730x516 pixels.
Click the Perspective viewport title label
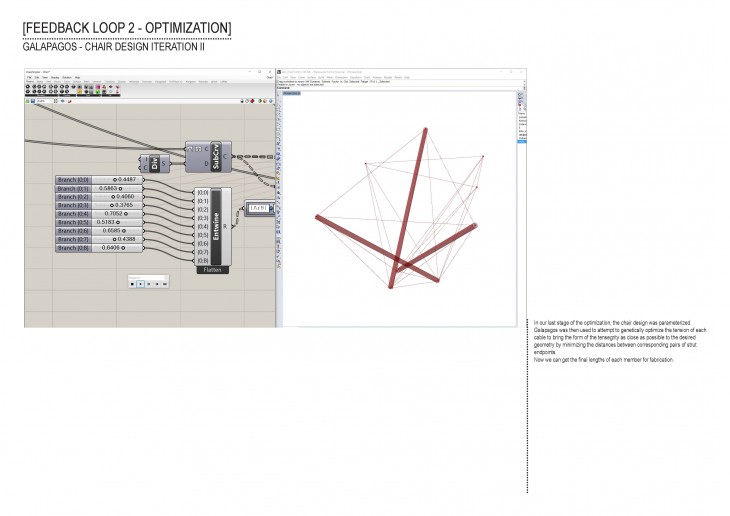(292, 91)
